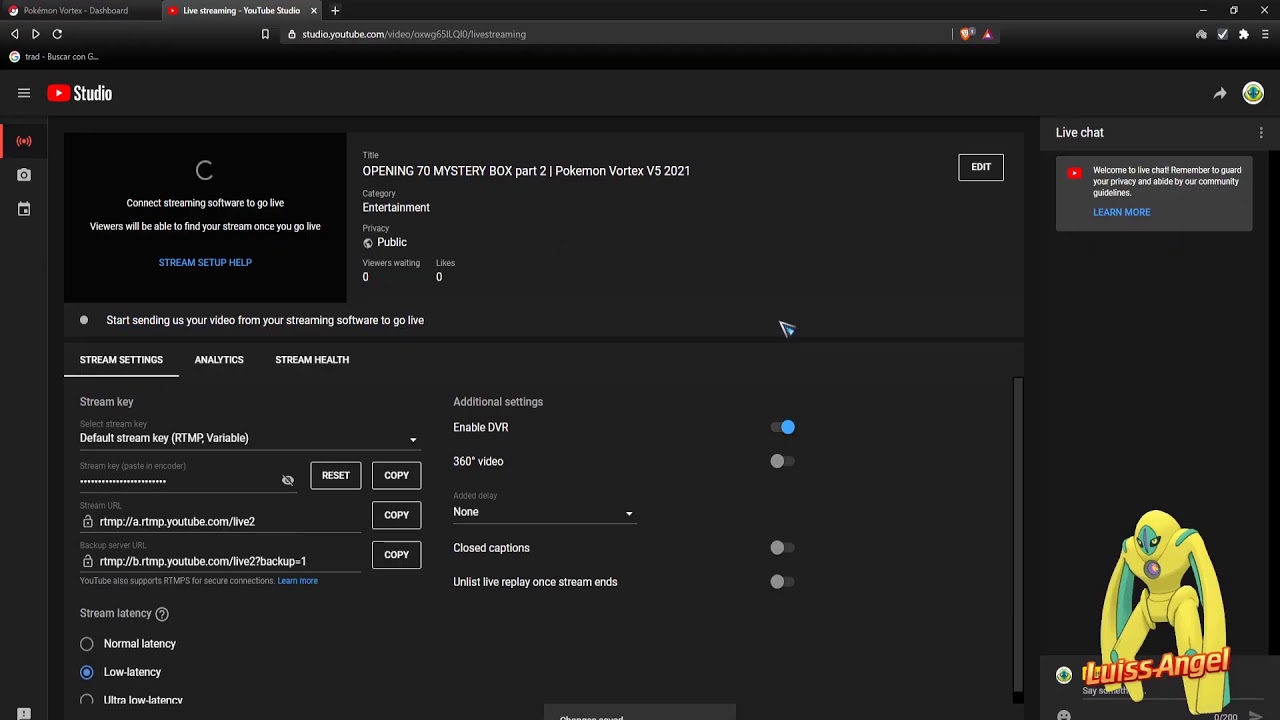Click the LEARN MORE link in the live chat
Viewport: 1280px width, 720px height.
coord(1121,212)
